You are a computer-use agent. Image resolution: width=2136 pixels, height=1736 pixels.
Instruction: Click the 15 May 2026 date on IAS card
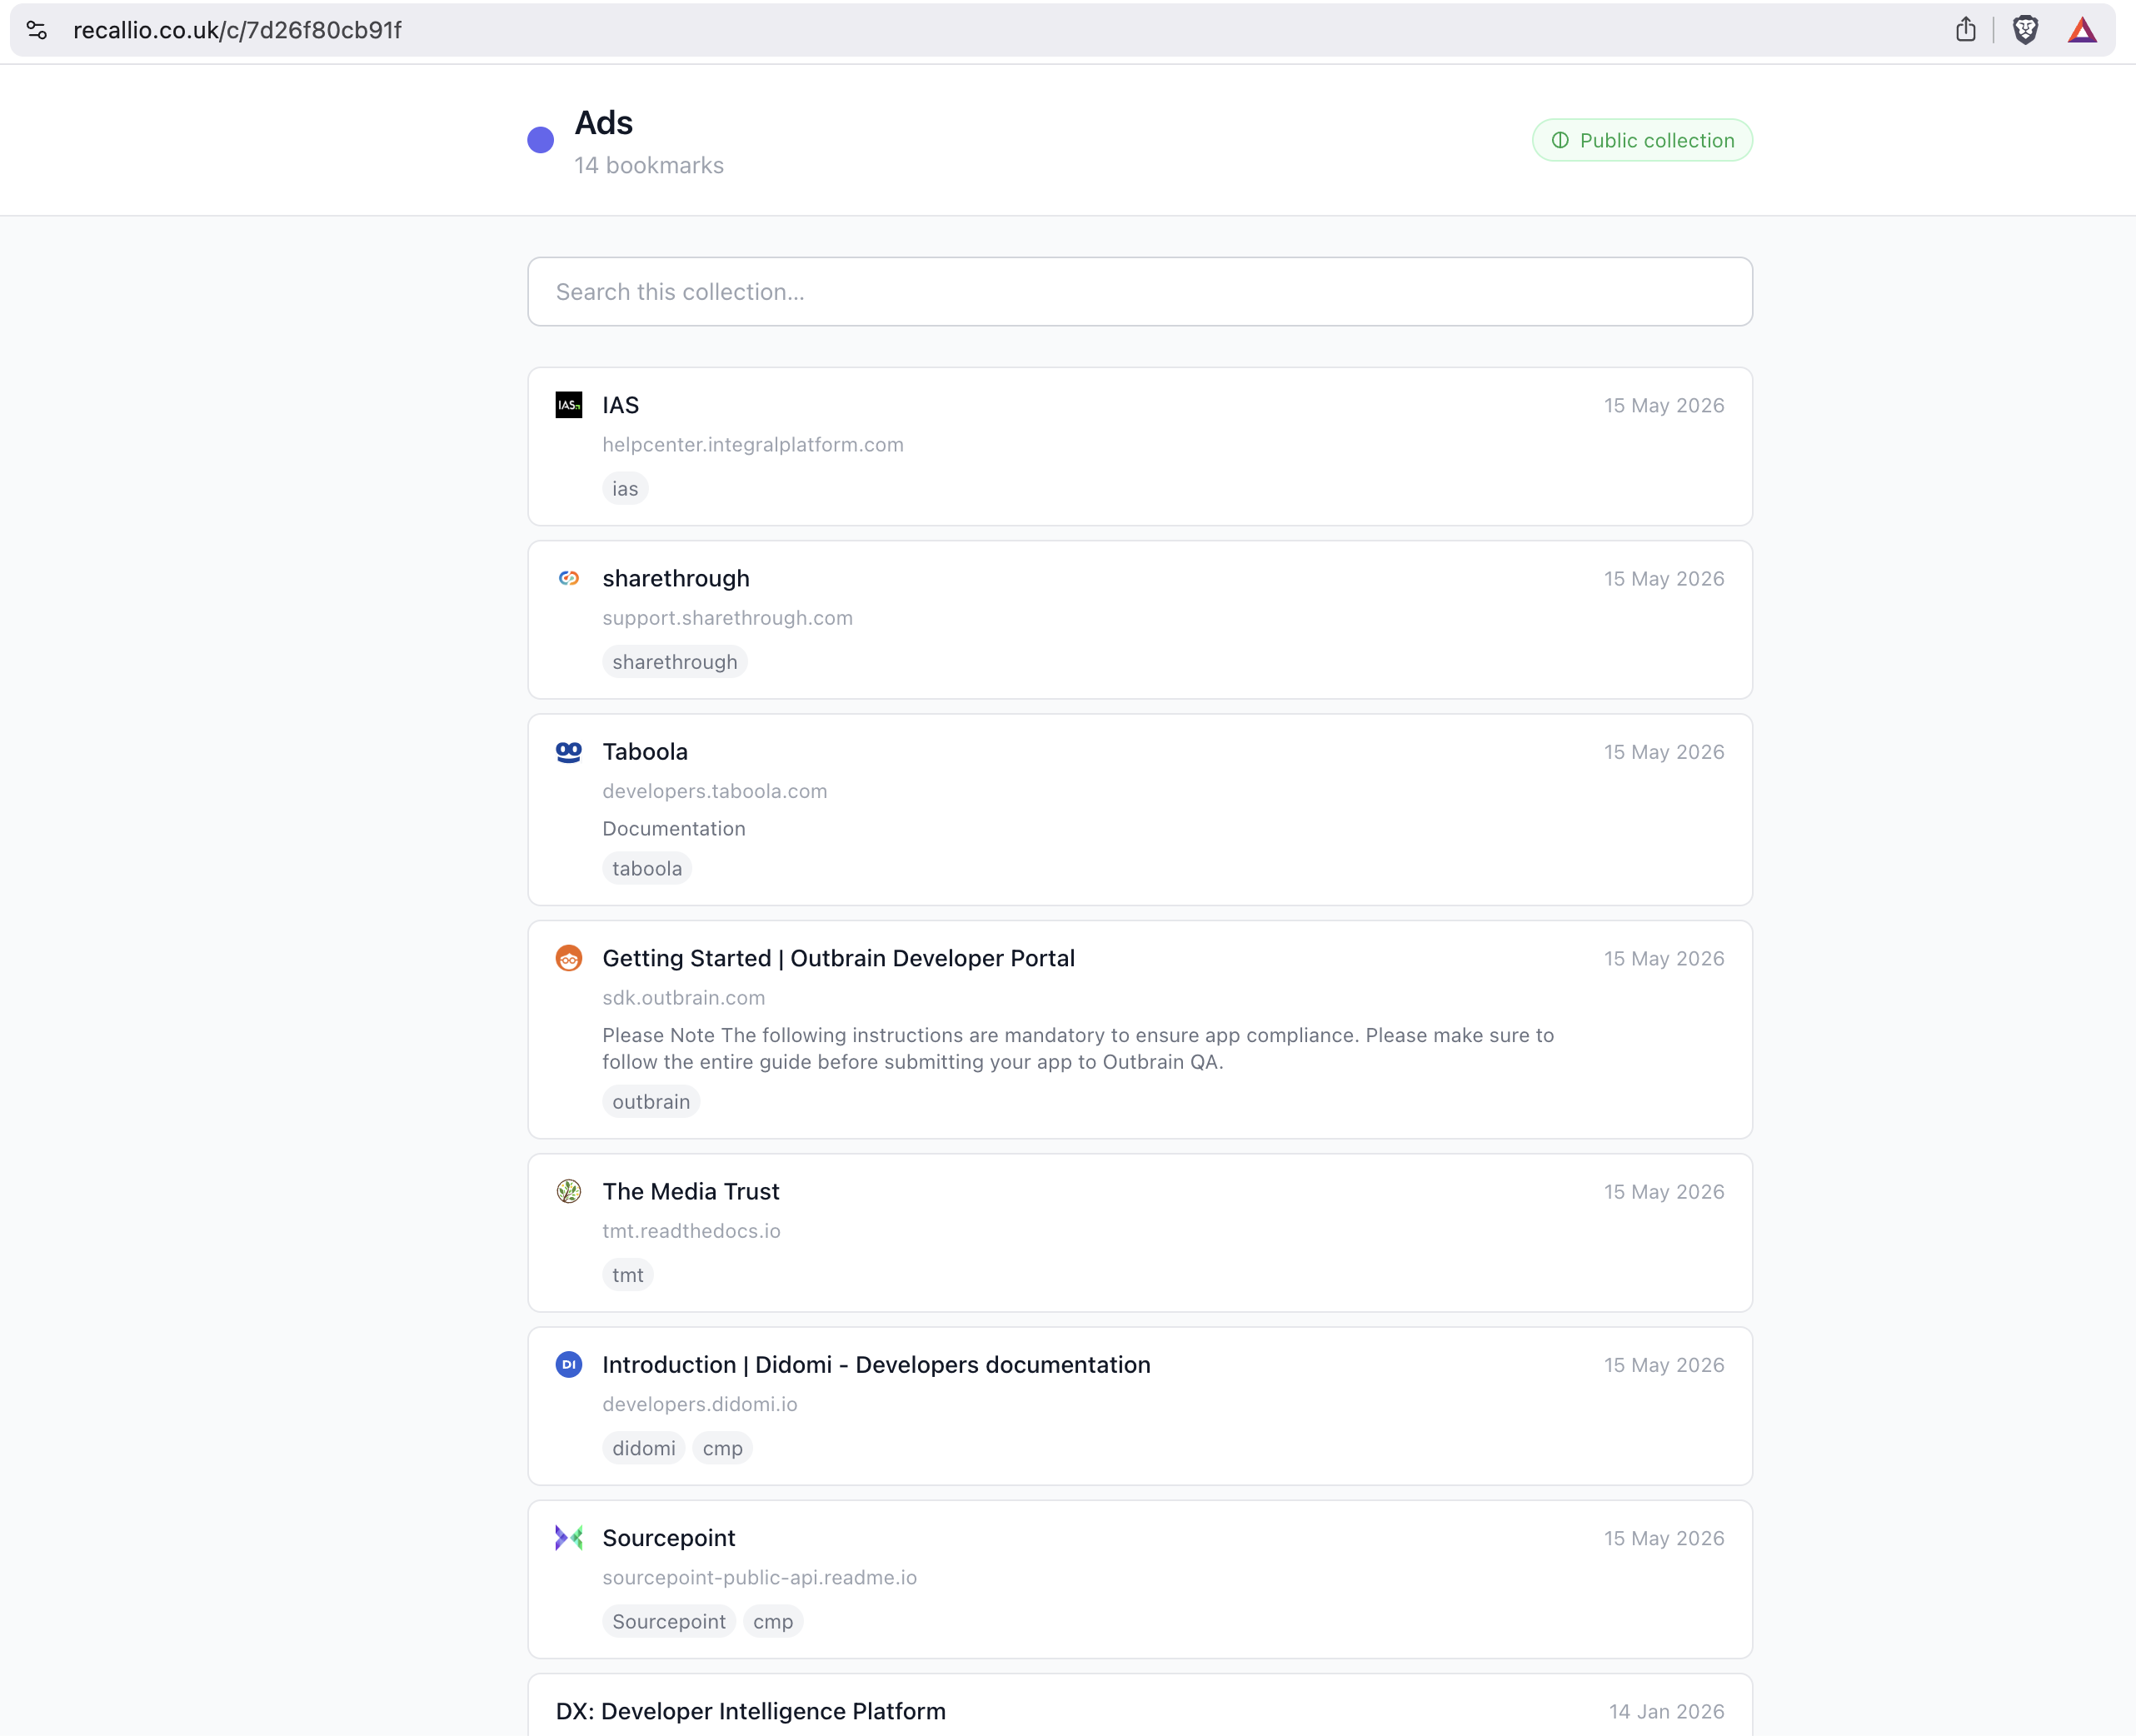pyautogui.click(x=1664, y=405)
